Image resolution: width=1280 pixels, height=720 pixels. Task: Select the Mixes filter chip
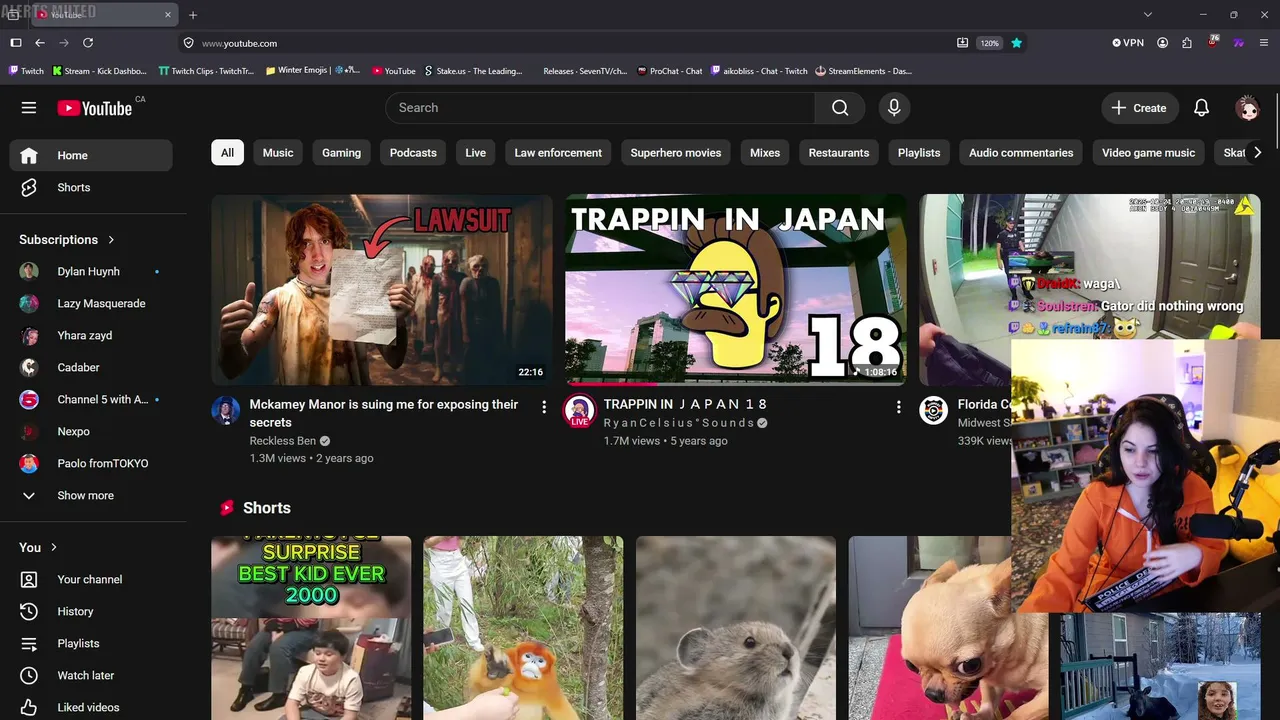pyautogui.click(x=765, y=153)
